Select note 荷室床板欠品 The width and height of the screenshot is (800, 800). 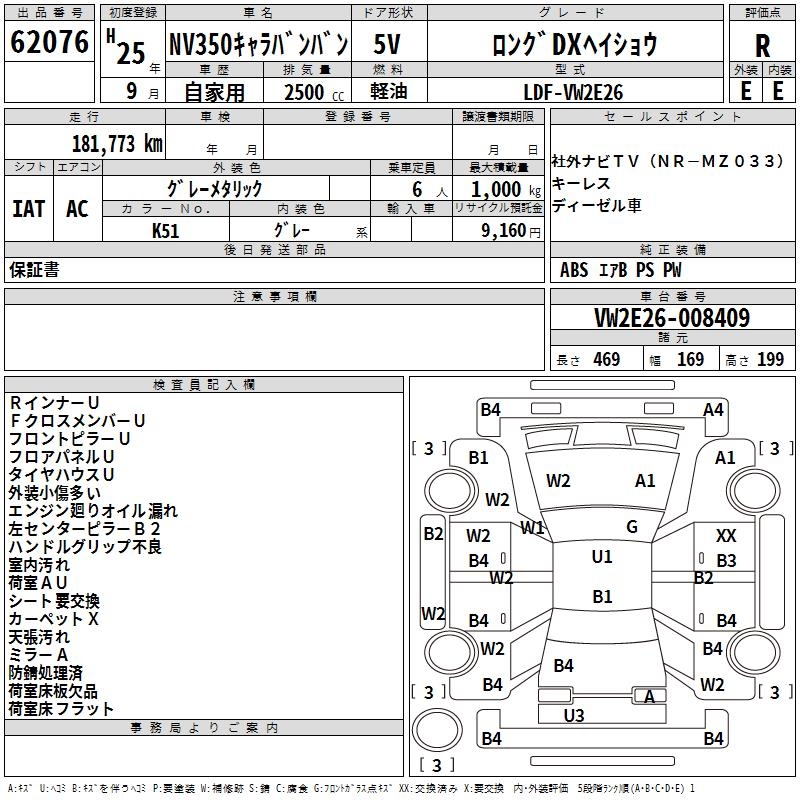click(x=53, y=691)
